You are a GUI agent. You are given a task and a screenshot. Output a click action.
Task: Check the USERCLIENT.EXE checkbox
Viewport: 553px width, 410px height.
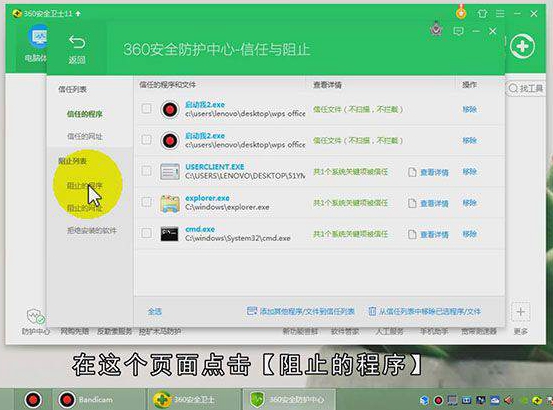pos(146,171)
